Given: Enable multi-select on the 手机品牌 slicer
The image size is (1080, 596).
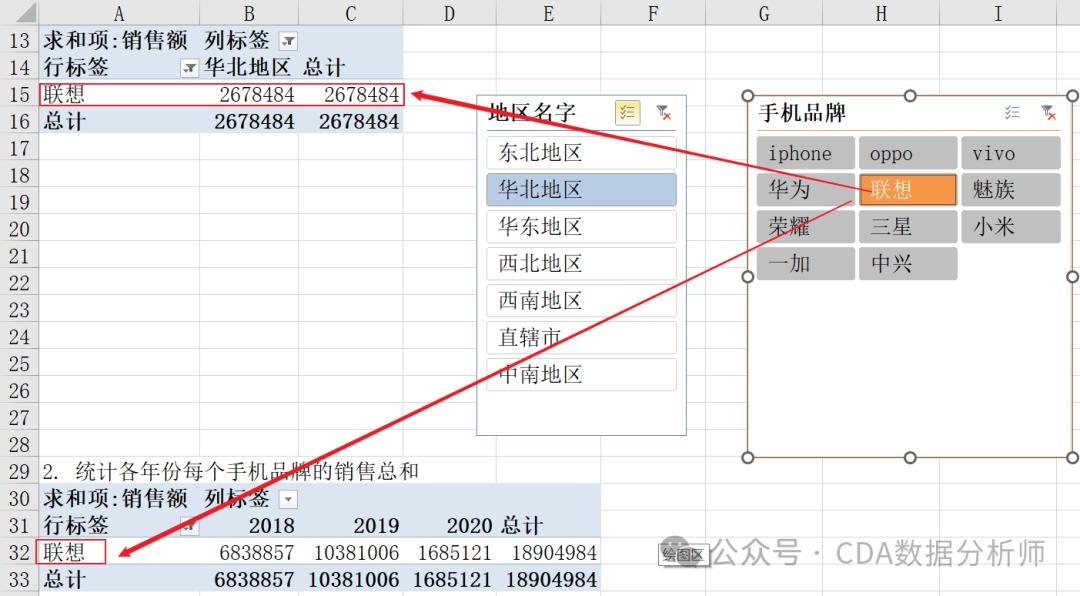Looking at the screenshot, I should (1012, 113).
